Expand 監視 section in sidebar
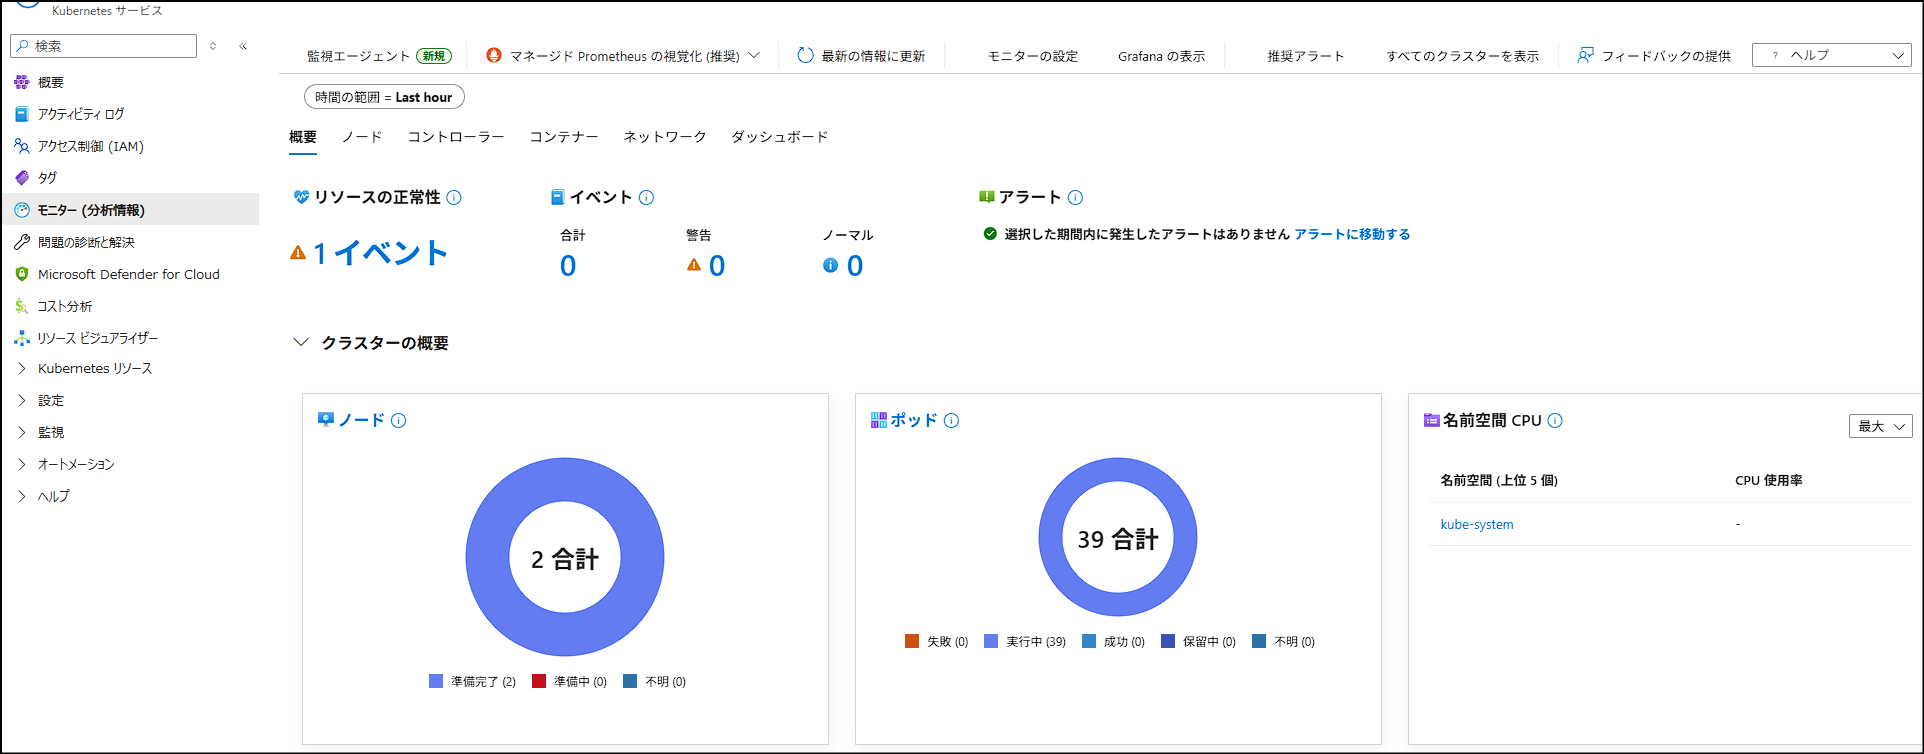 [x=22, y=432]
